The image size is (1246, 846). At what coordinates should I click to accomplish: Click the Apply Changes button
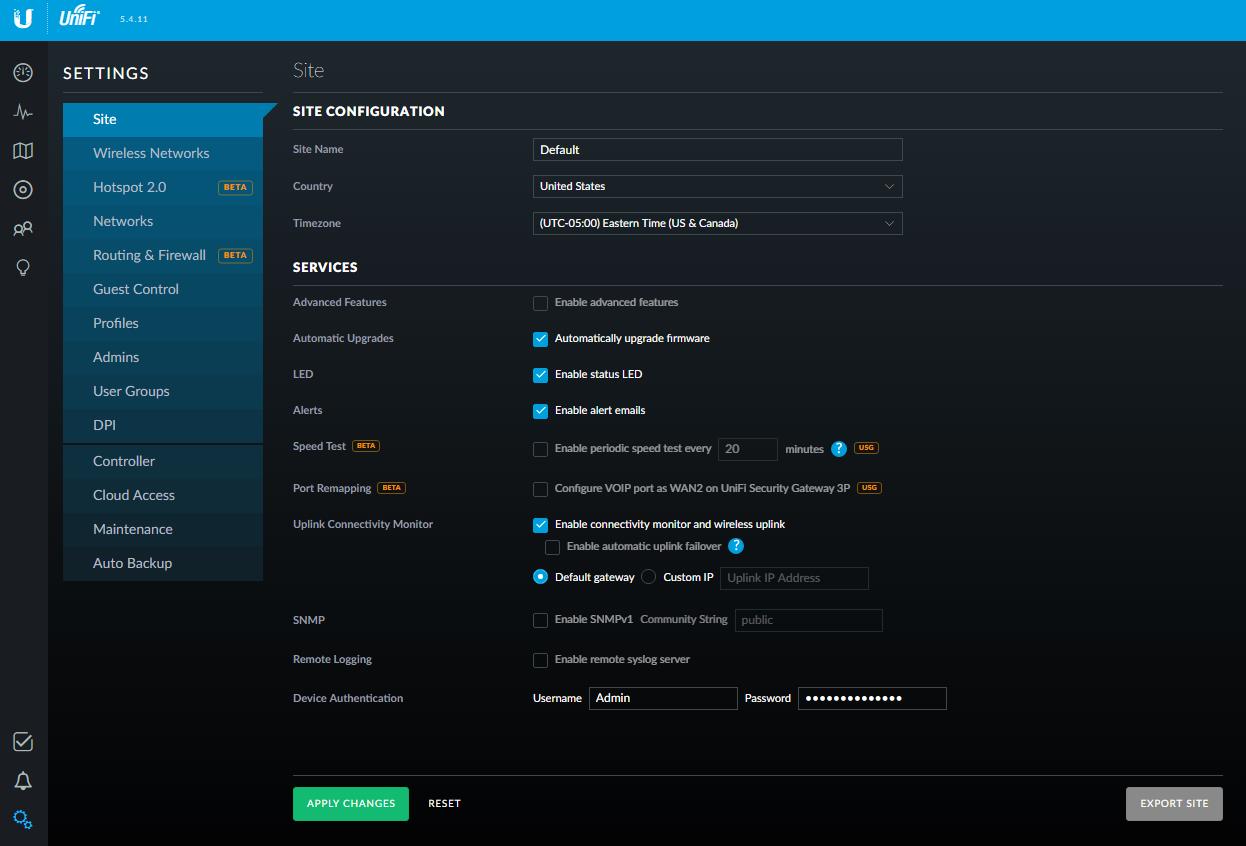tap(350, 804)
